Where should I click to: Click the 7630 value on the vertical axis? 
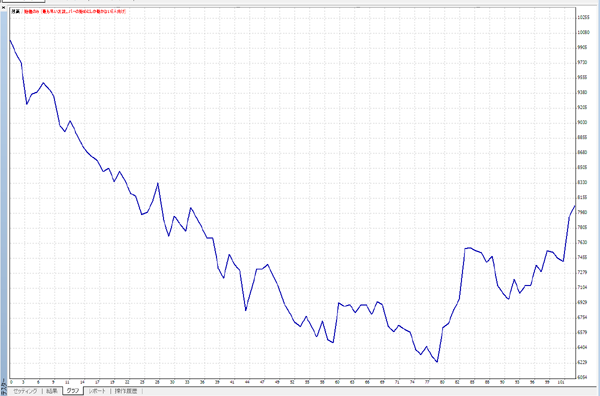[582, 242]
